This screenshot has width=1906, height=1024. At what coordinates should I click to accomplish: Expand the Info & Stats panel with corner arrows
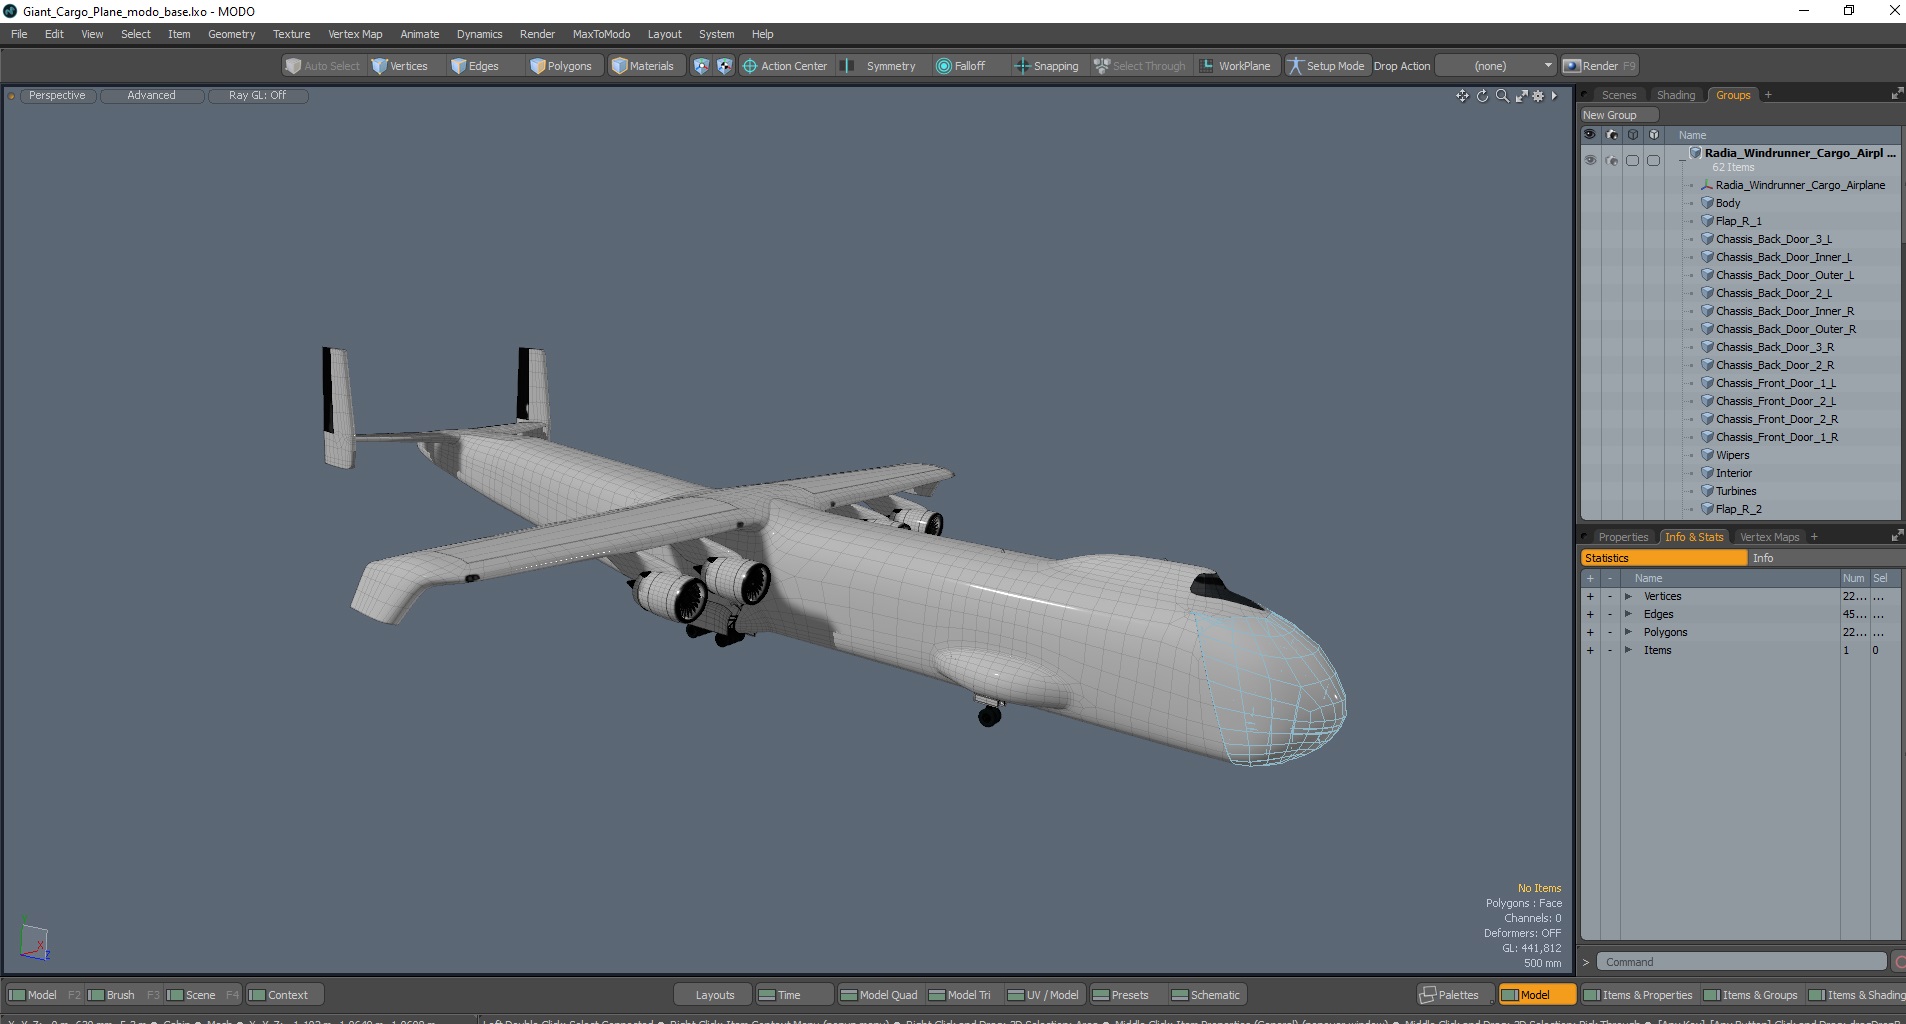(1896, 536)
